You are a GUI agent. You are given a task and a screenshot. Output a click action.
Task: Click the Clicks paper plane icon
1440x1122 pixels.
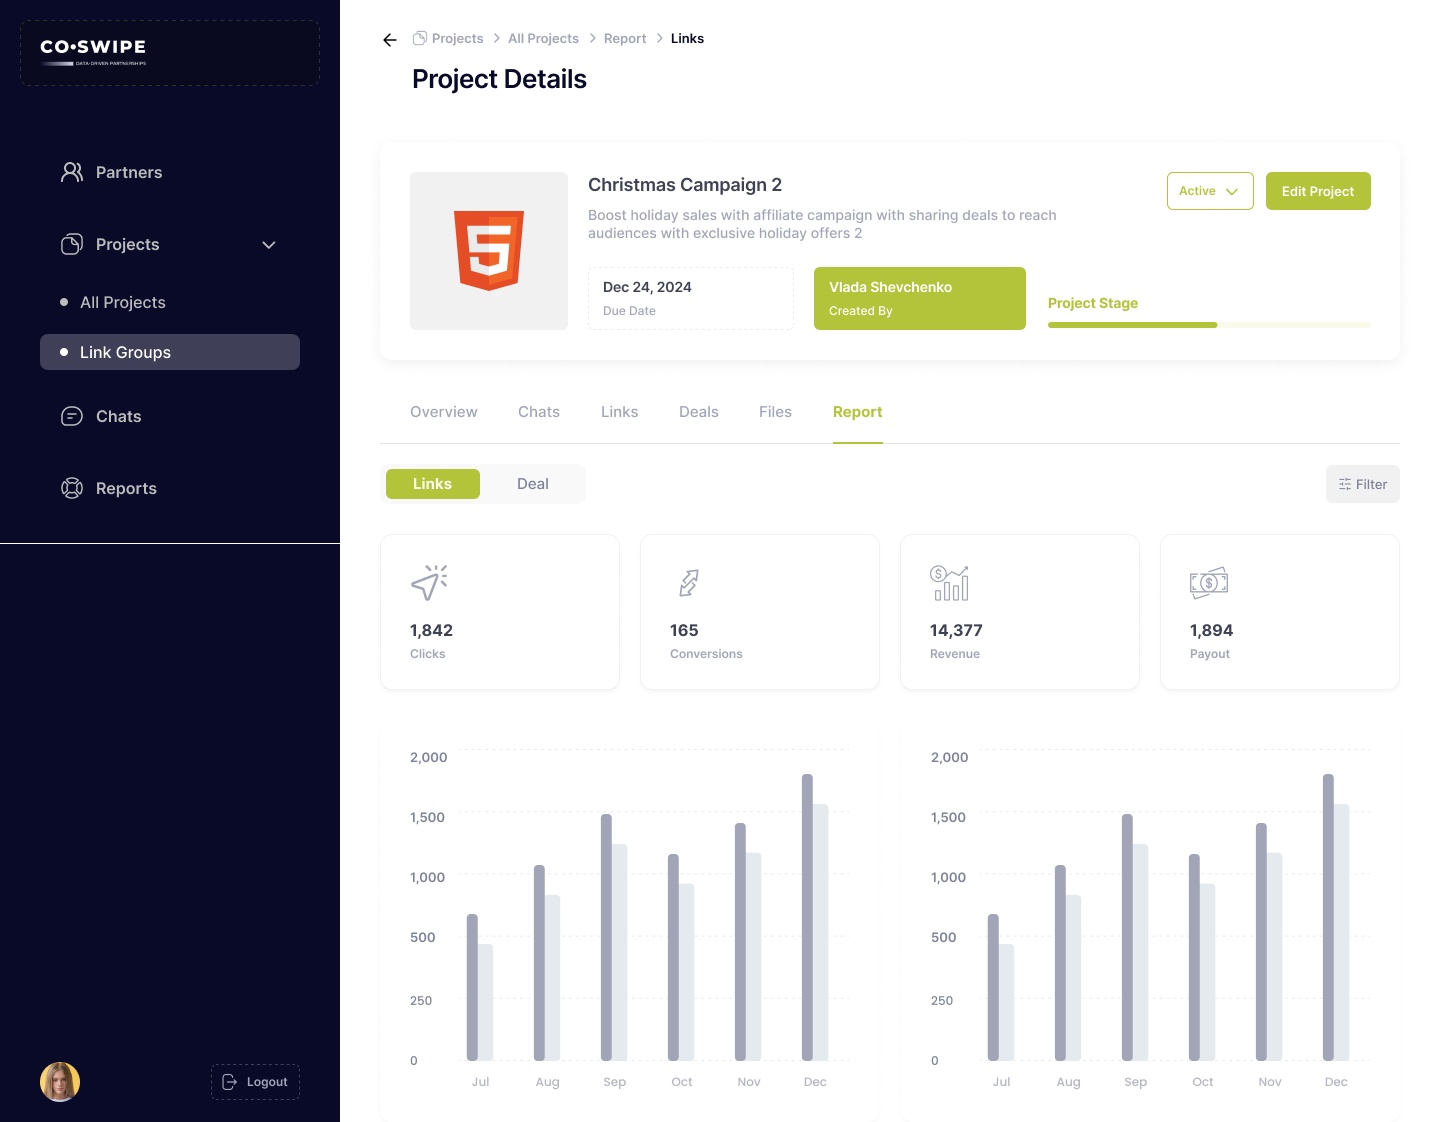(429, 582)
